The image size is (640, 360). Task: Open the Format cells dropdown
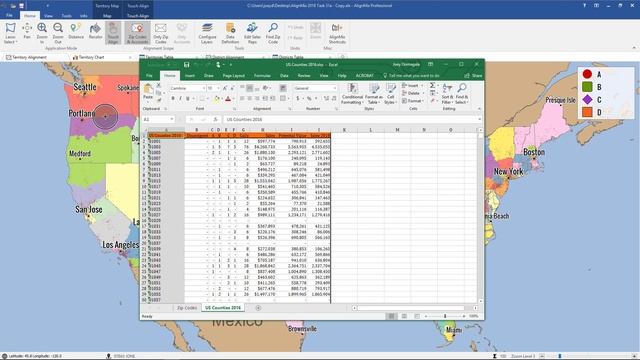tap(413, 100)
